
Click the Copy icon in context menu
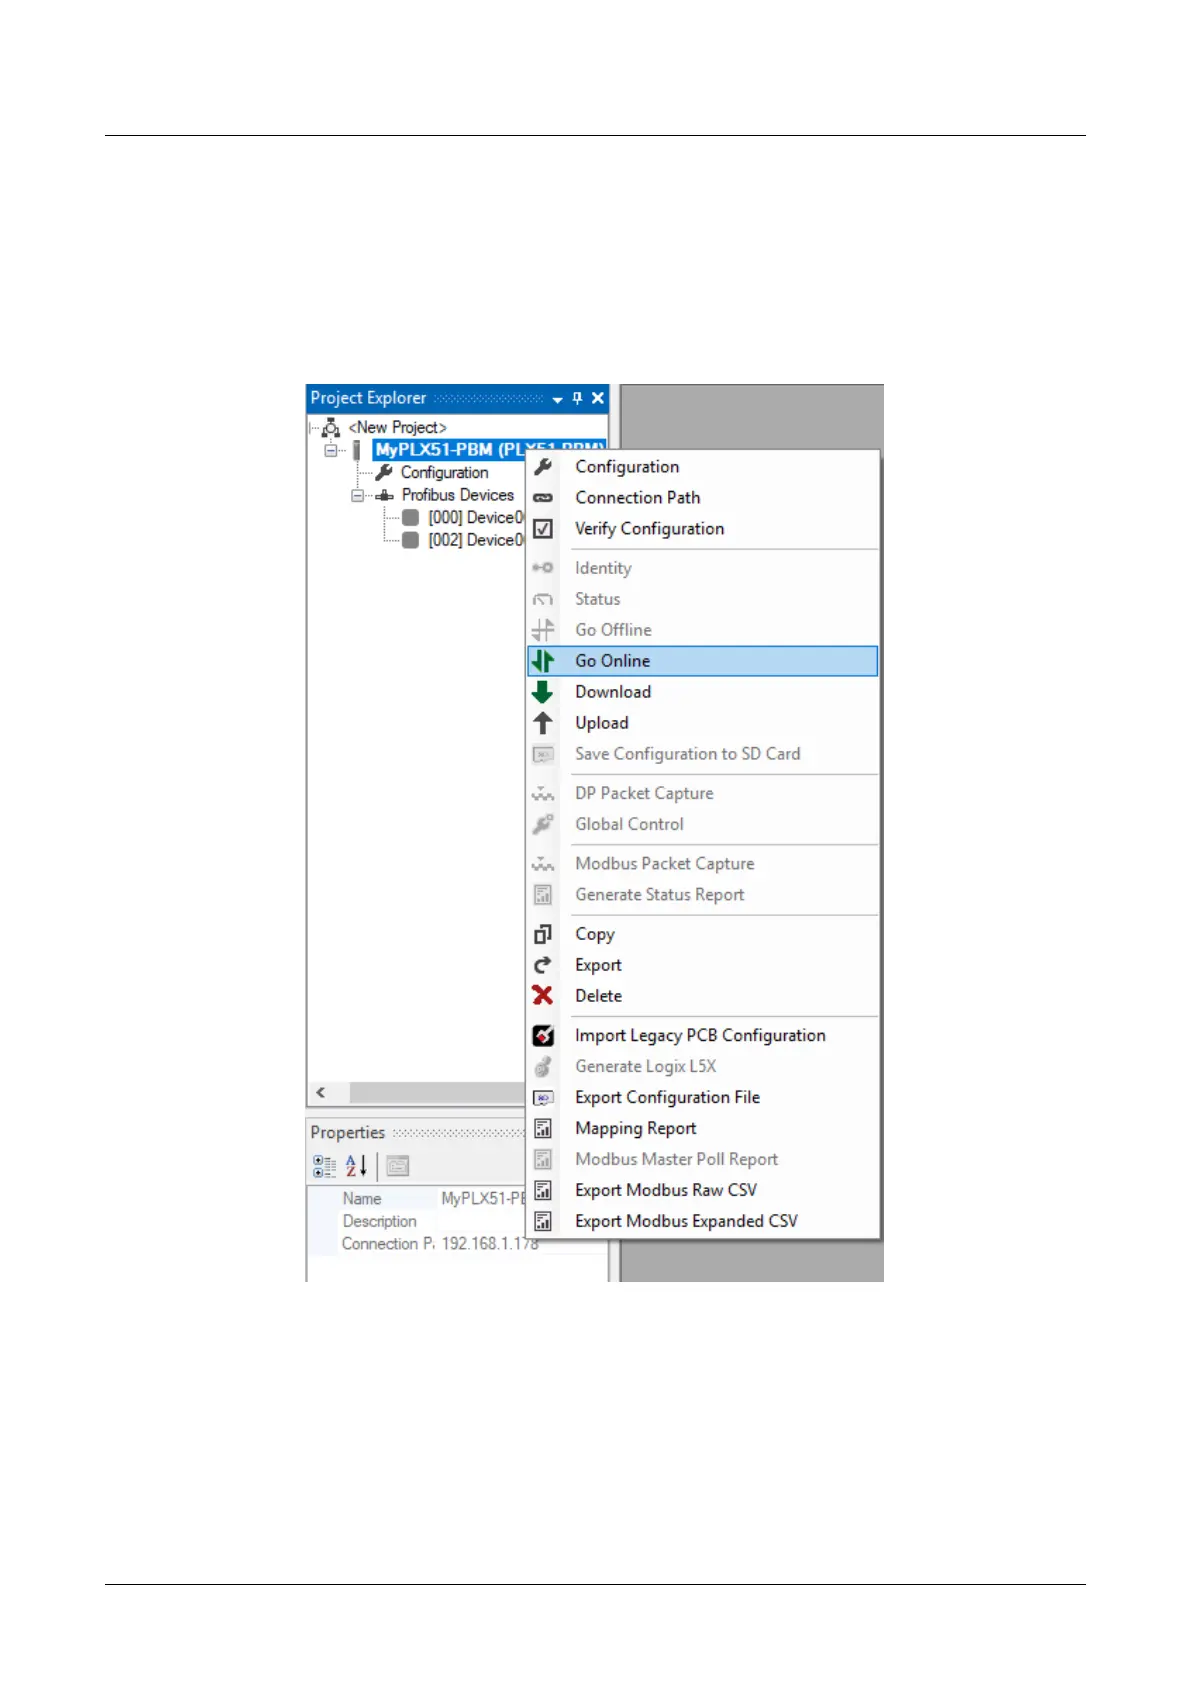543,934
